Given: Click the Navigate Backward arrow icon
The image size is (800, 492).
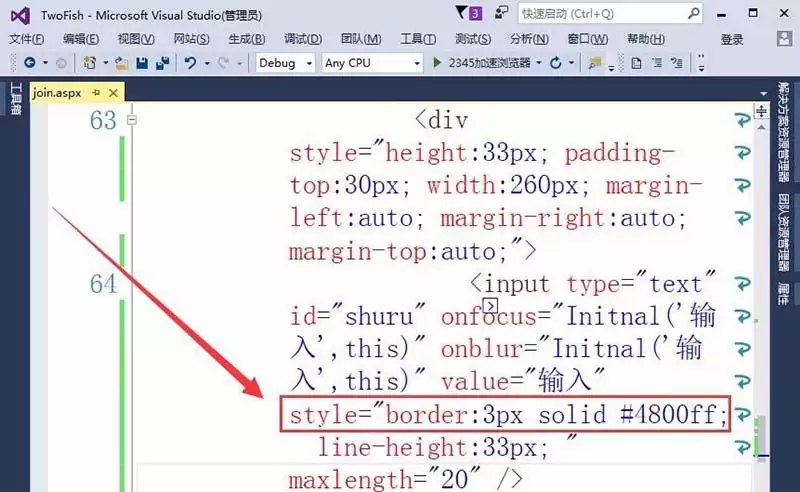Looking at the screenshot, I should (x=29, y=63).
